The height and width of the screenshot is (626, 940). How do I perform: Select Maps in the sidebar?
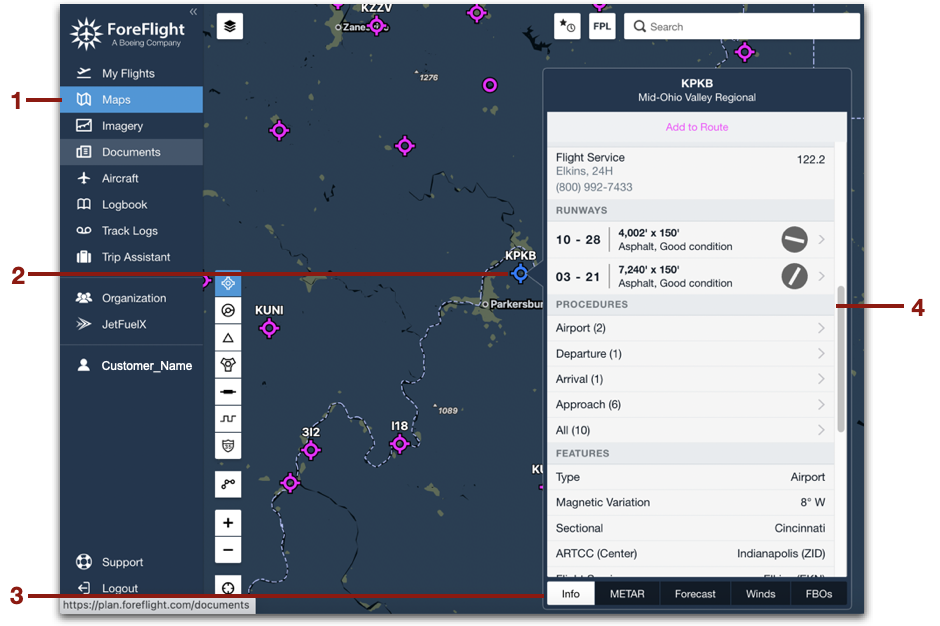click(131, 100)
